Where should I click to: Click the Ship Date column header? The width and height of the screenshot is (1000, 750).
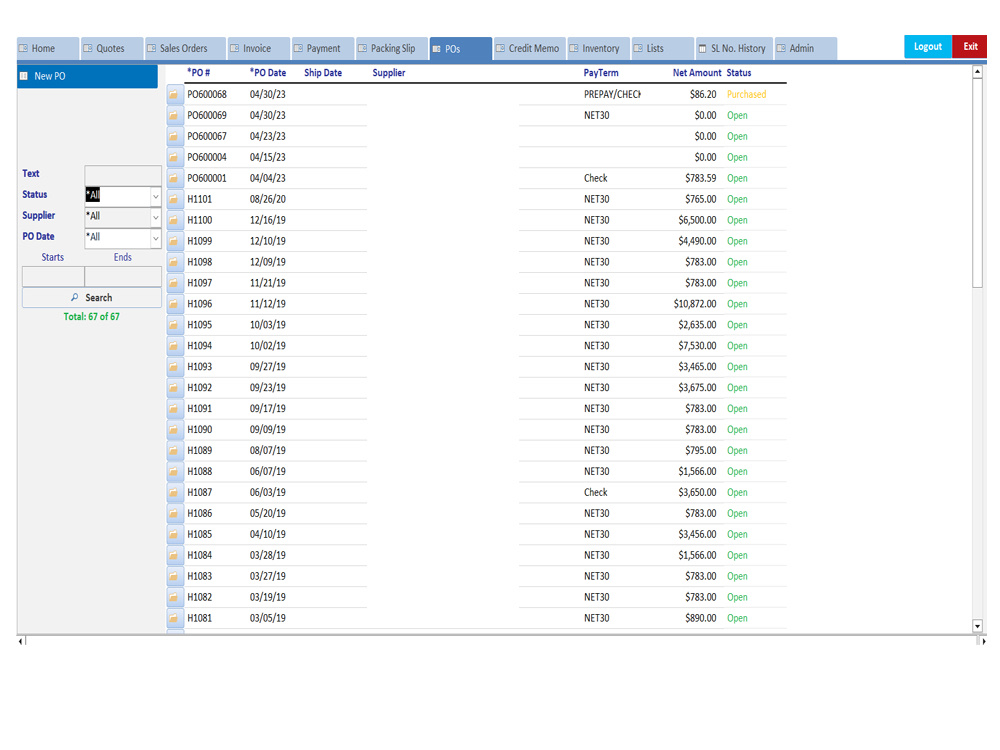323,73
